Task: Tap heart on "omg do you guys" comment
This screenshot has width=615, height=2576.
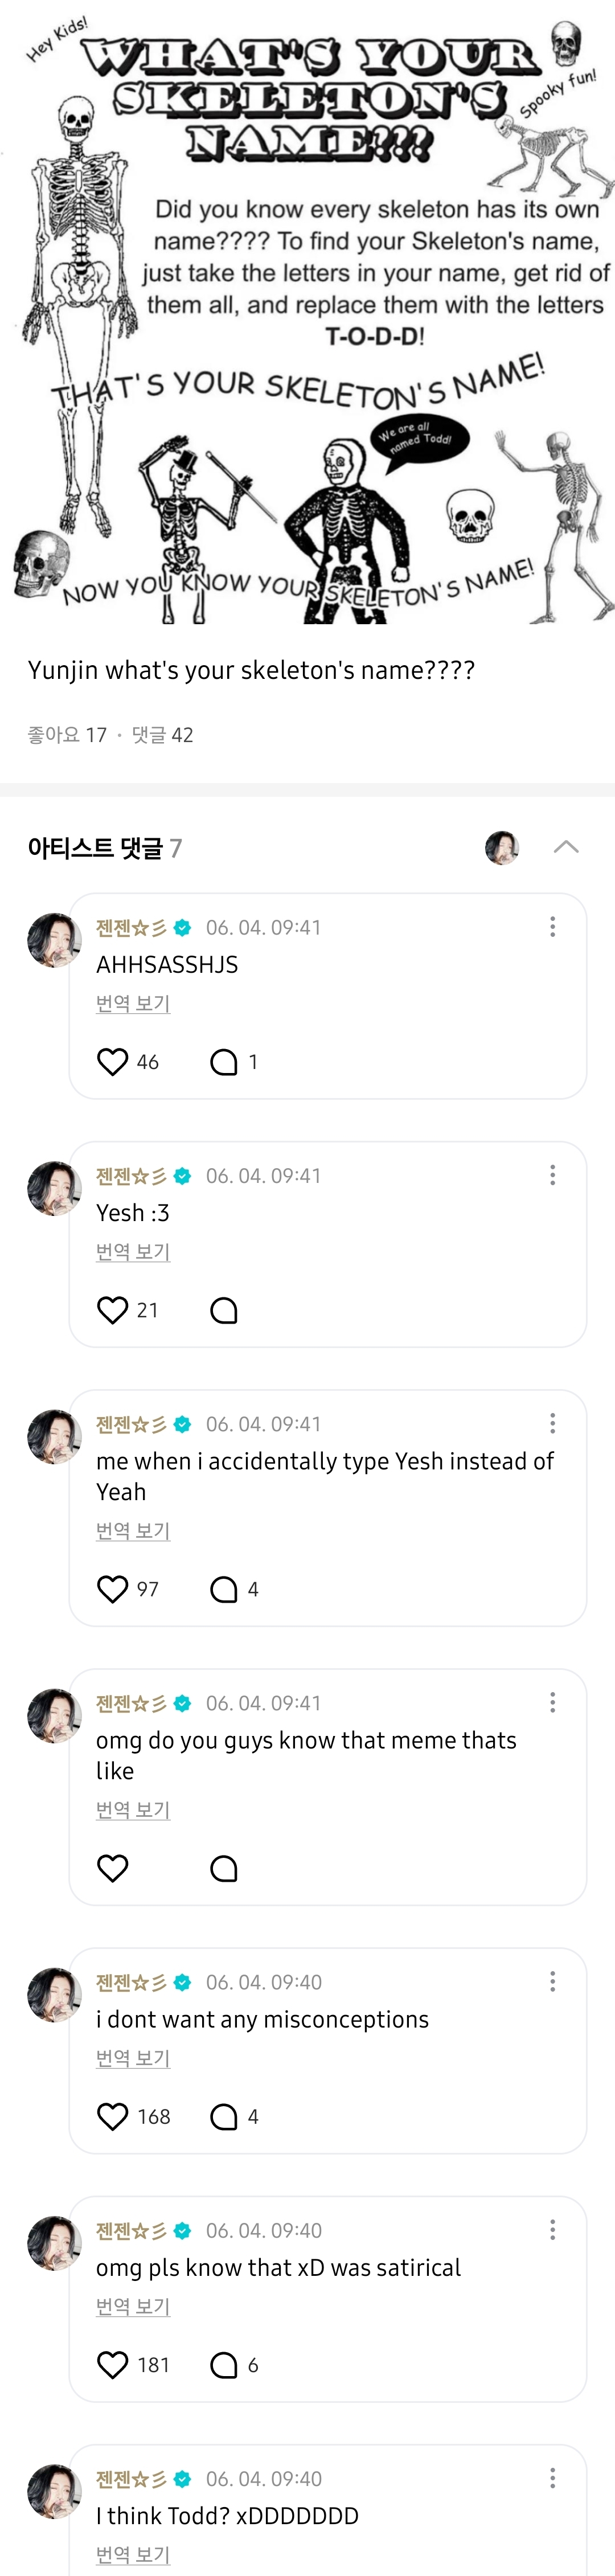Action: [113, 1867]
